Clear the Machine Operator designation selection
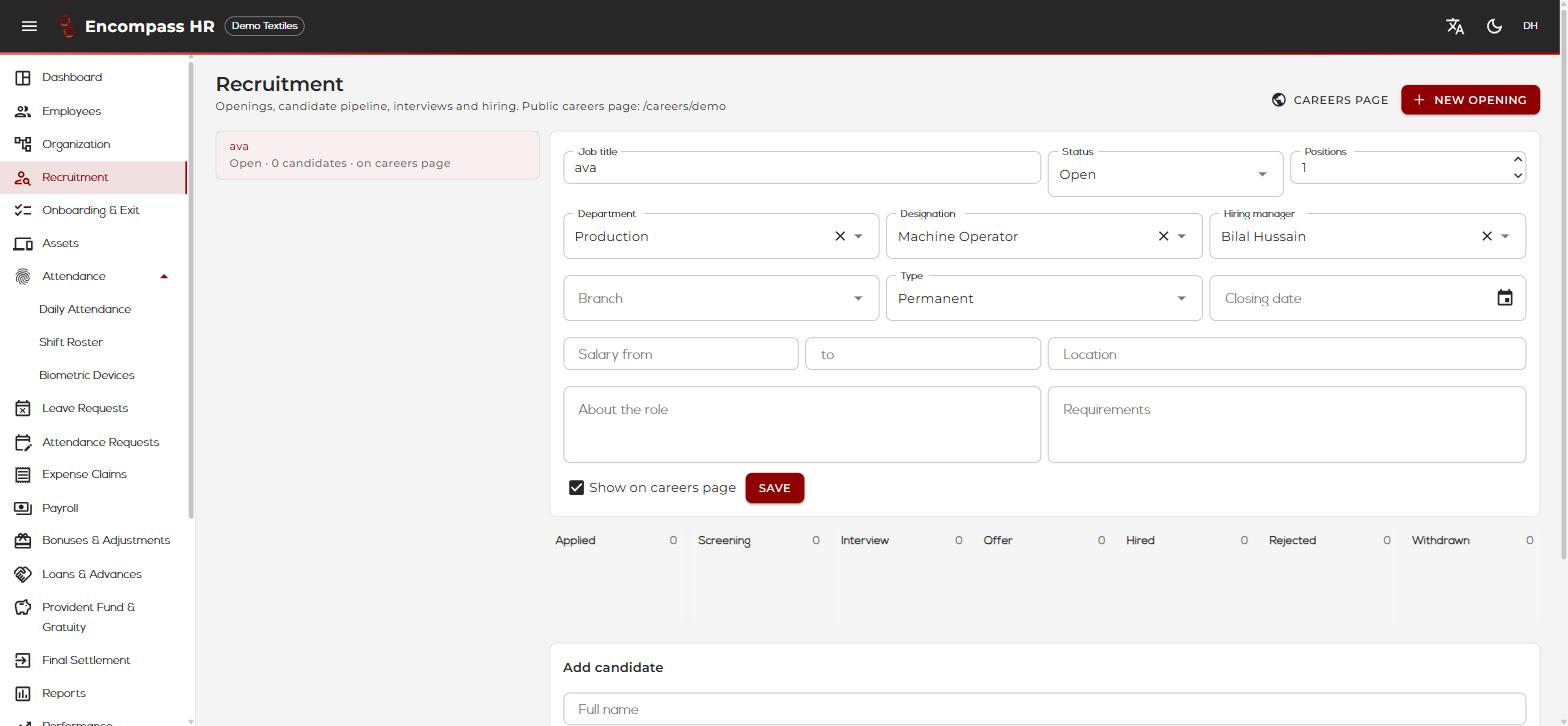 pos(1163,236)
